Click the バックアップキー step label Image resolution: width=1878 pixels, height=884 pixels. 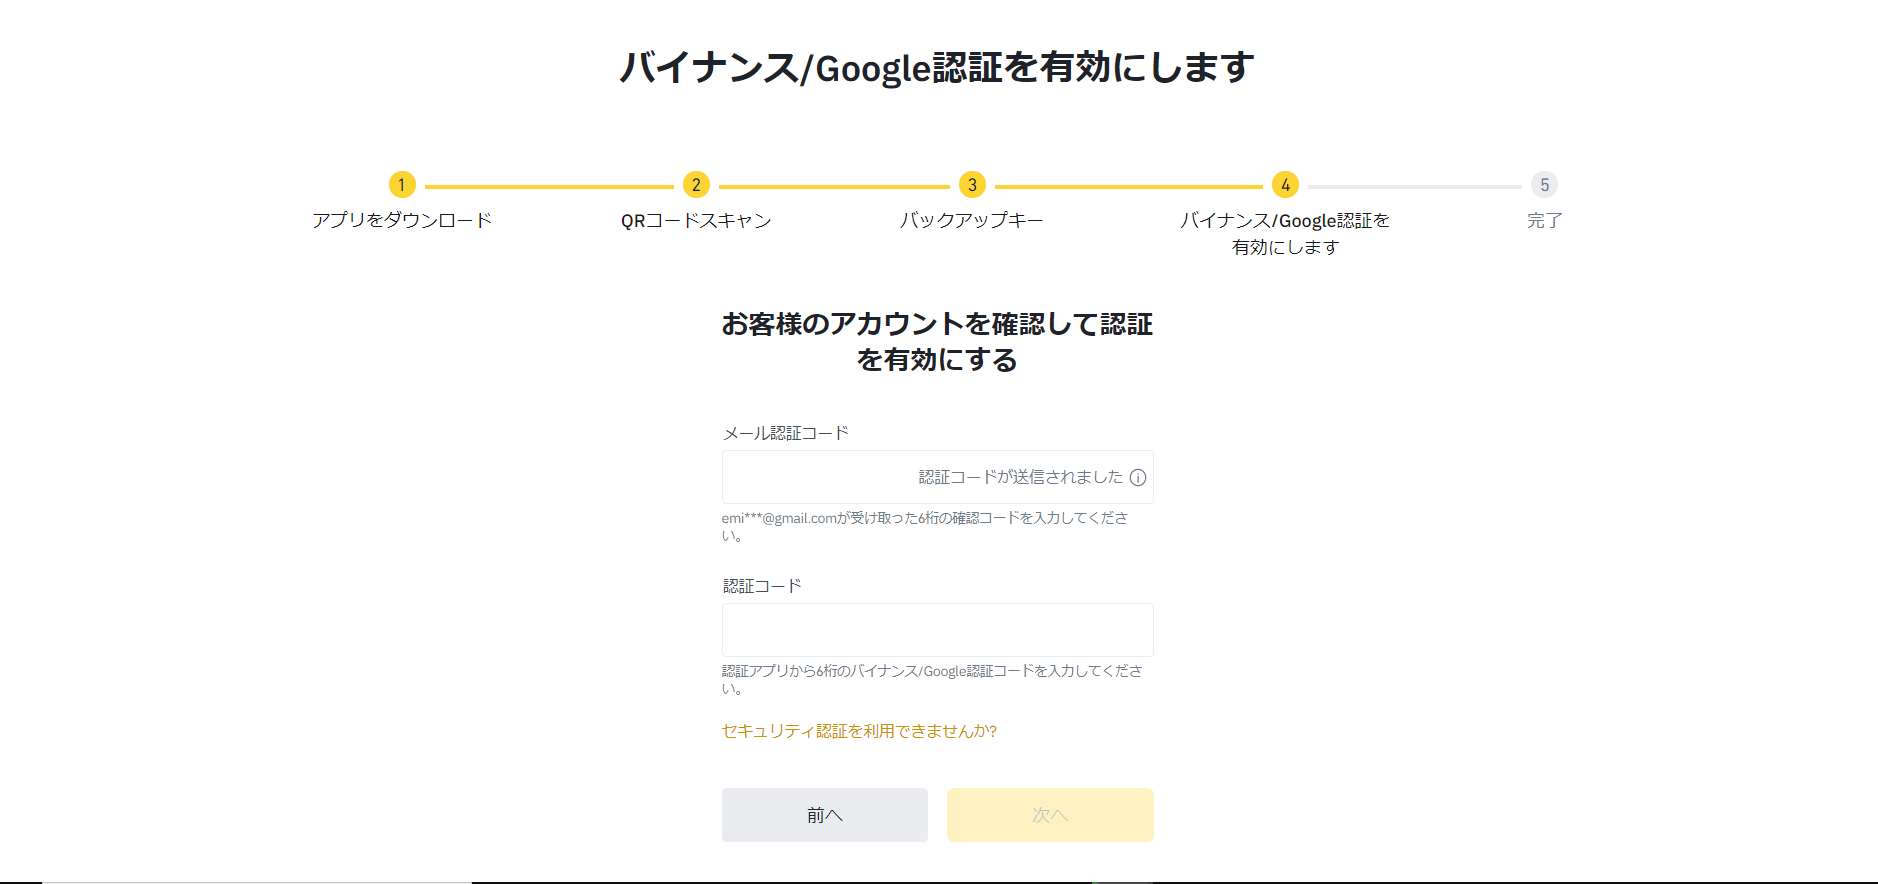click(x=972, y=220)
